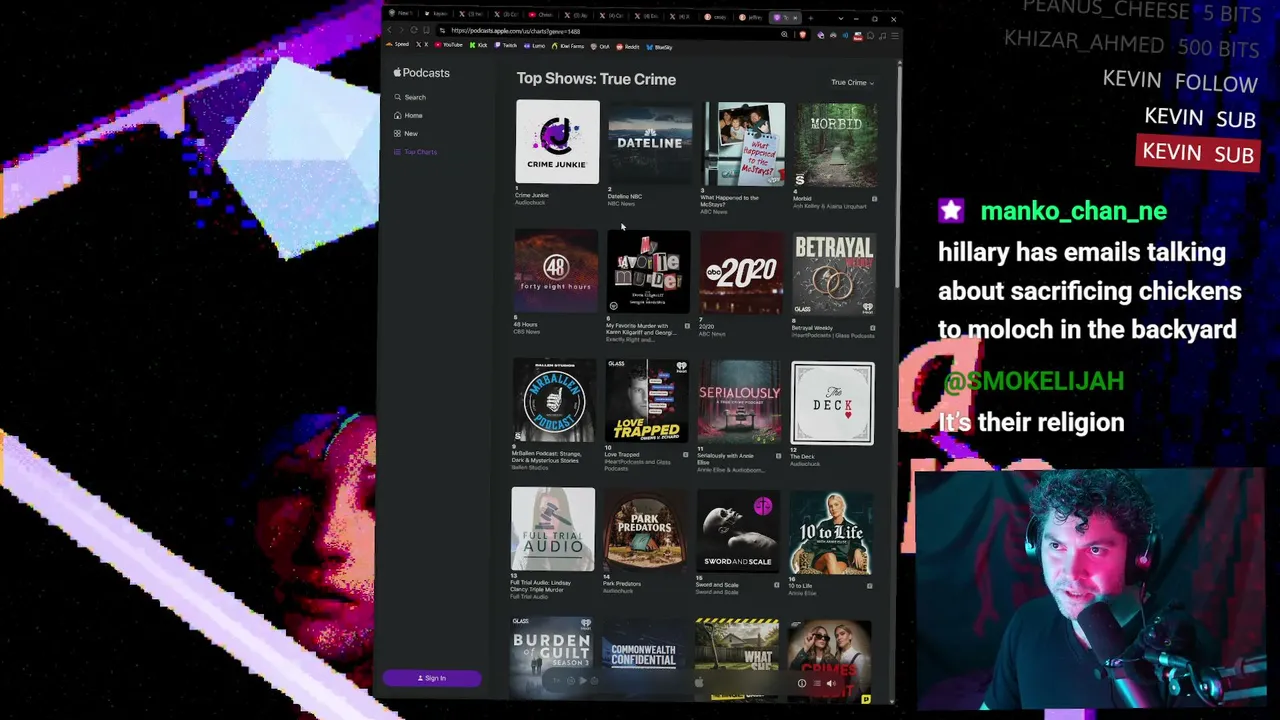
Task: Open the Park Predators podcast artwork
Action: 645,531
